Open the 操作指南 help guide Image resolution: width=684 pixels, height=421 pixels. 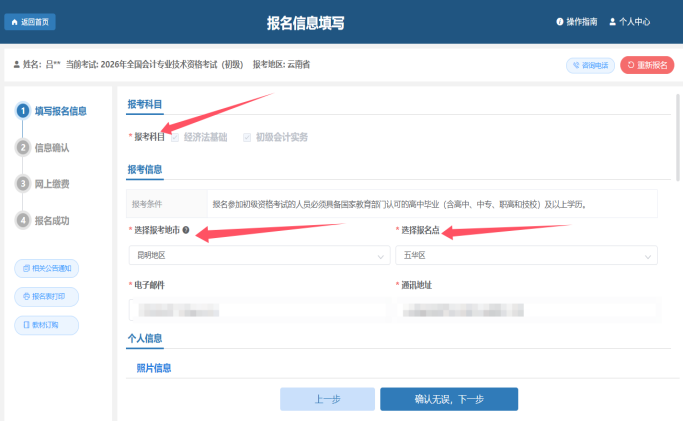click(576, 21)
